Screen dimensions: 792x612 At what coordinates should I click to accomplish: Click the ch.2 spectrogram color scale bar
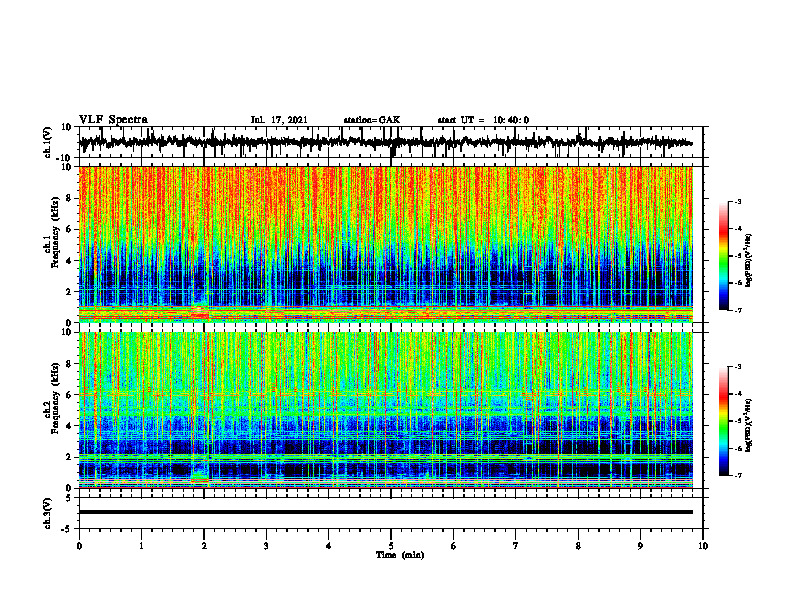[x=723, y=421]
